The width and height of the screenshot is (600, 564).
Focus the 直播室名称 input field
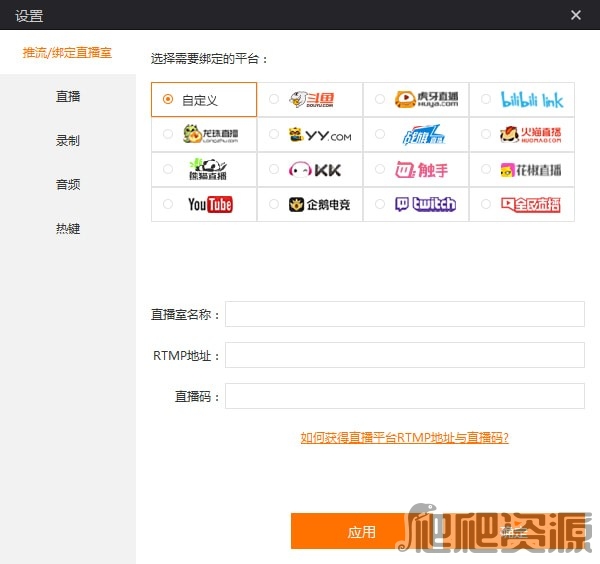coord(404,314)
